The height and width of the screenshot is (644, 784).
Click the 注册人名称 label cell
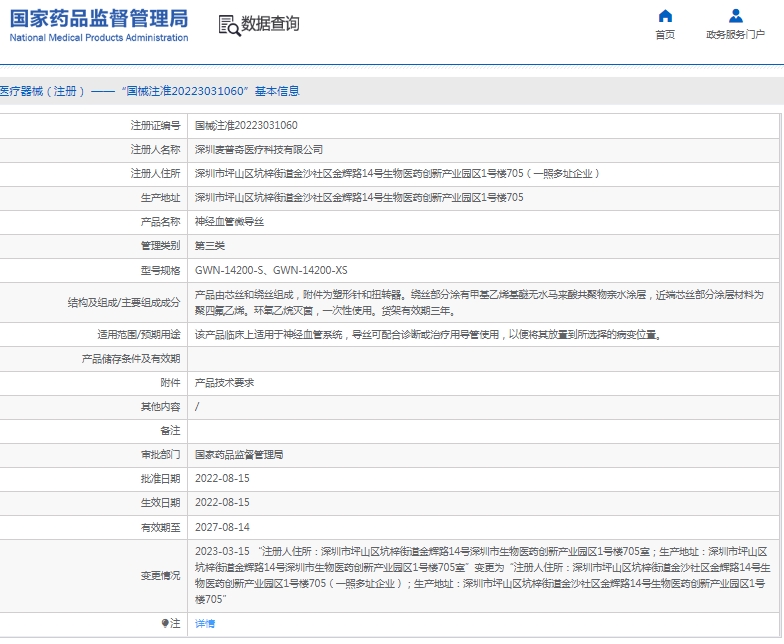(156, 150)
